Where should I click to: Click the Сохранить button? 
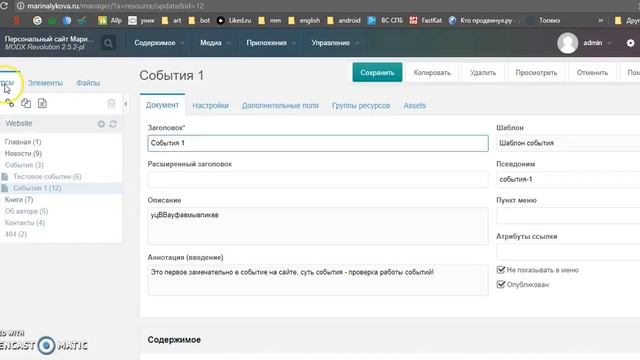click(377, 72)
